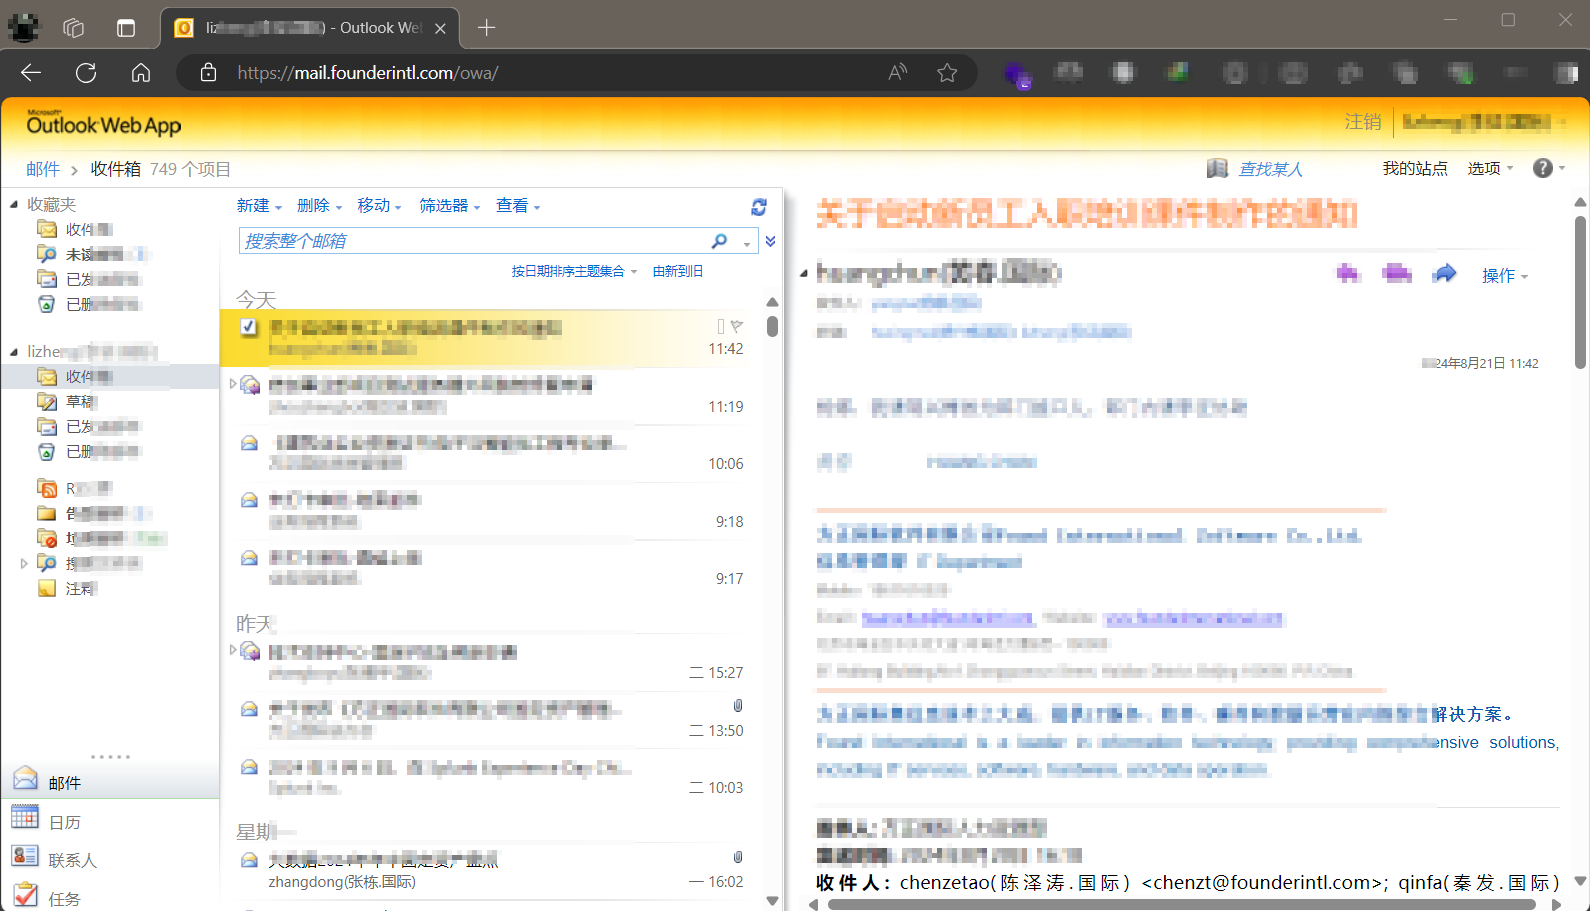Click envelope icon of 9:18 message

tap(250, 500)
